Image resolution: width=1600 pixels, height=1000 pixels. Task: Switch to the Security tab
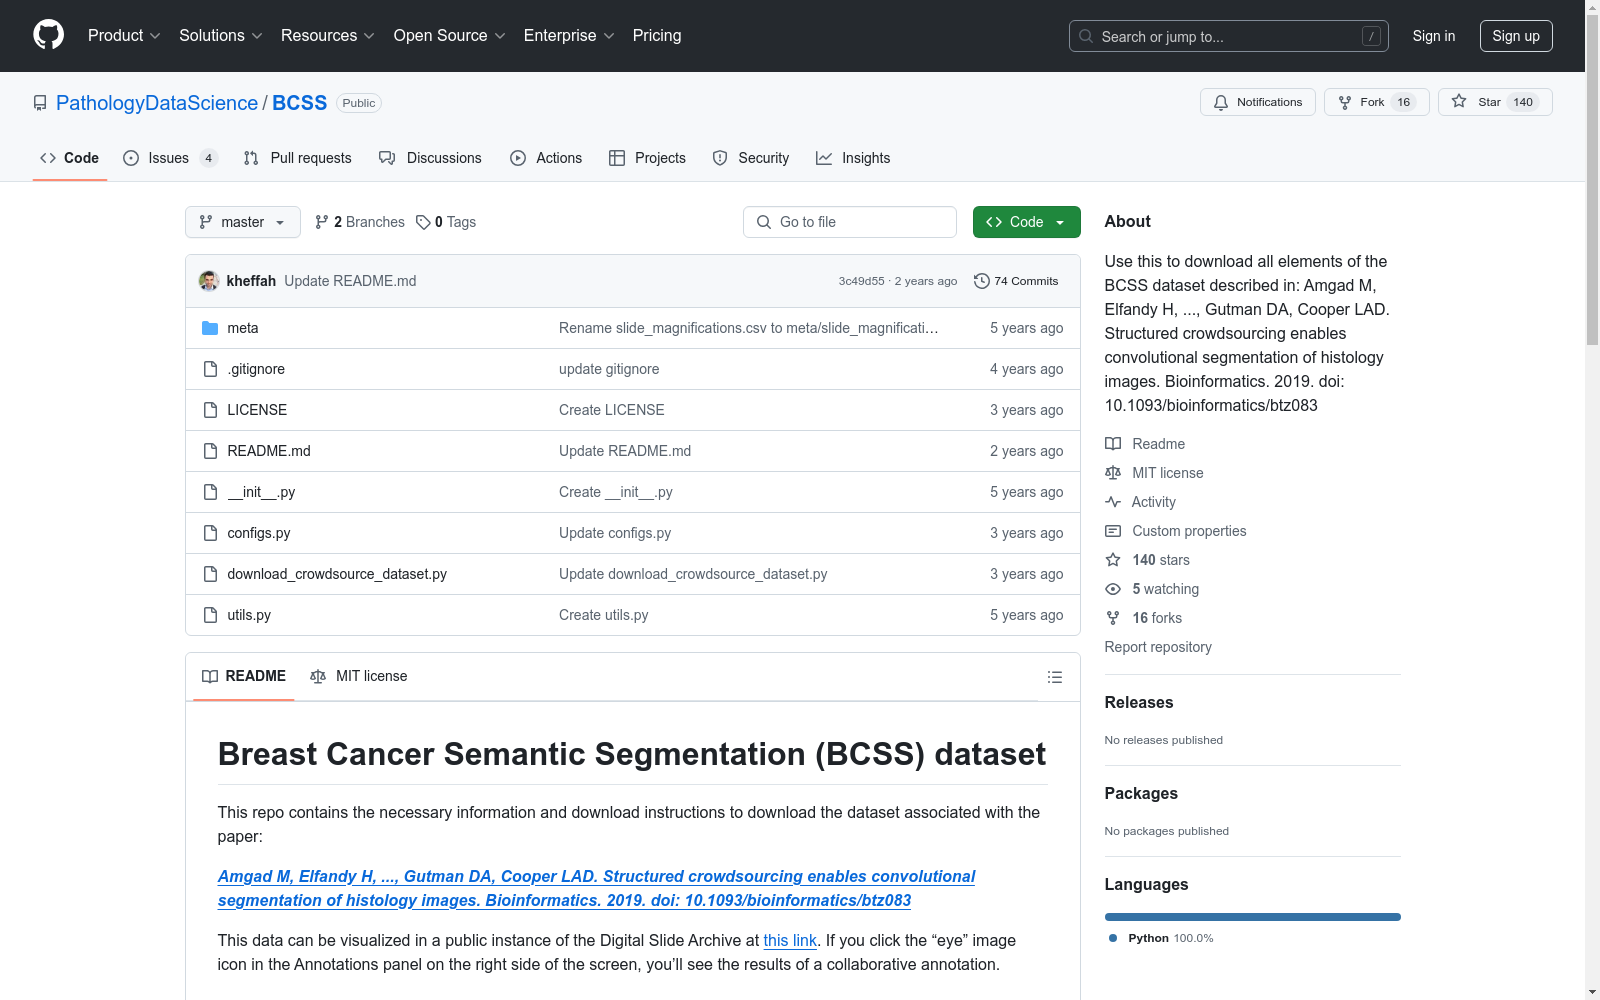click(x=751, y=158)
